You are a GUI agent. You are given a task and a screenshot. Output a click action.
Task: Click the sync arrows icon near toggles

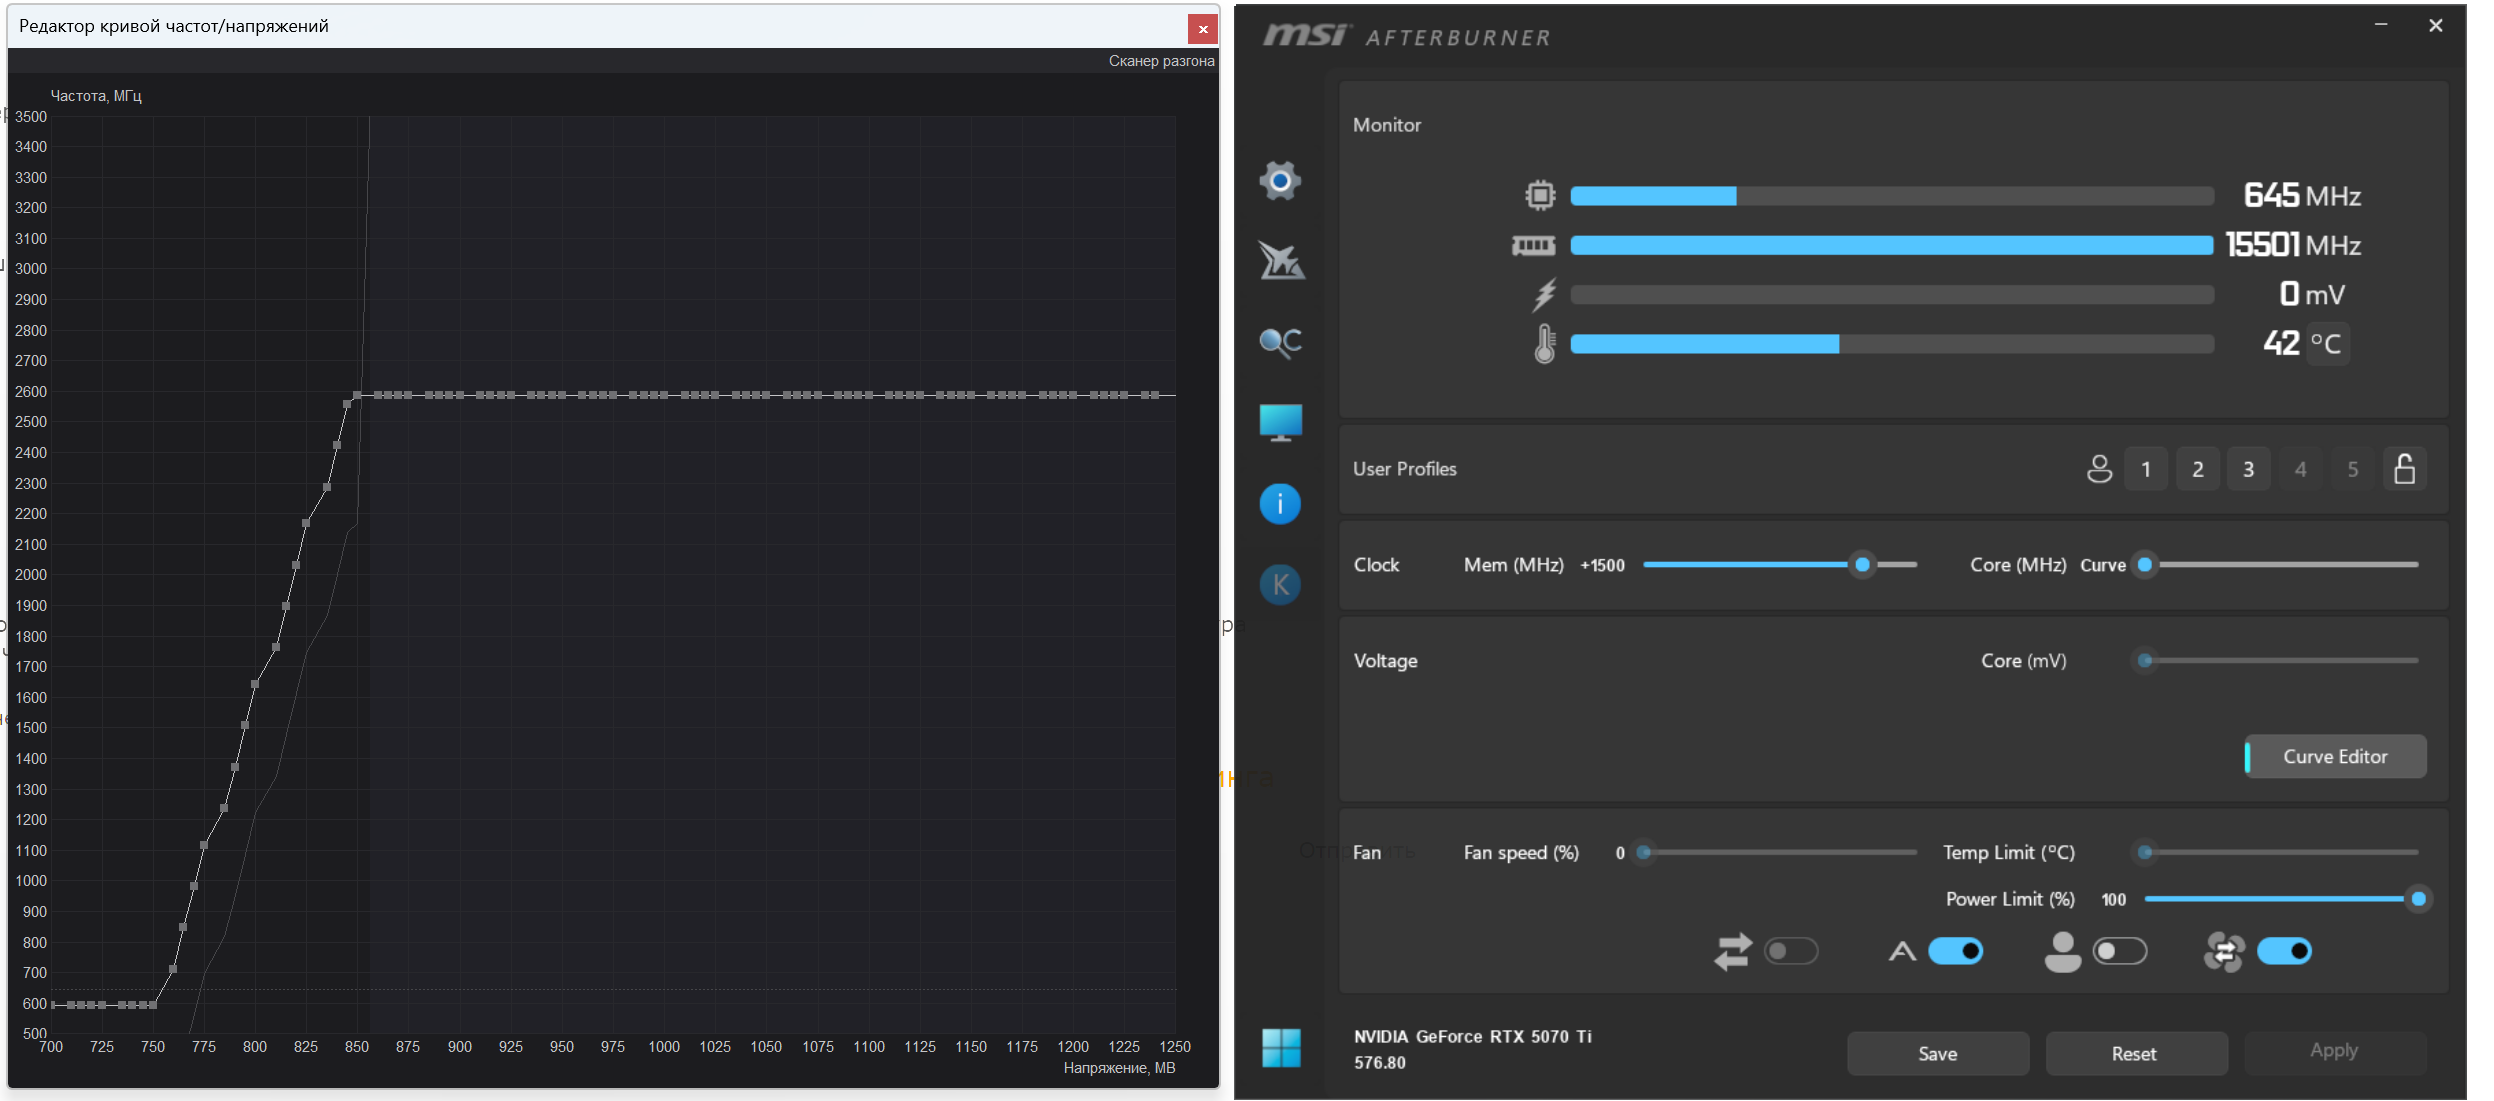point(1733,951)
